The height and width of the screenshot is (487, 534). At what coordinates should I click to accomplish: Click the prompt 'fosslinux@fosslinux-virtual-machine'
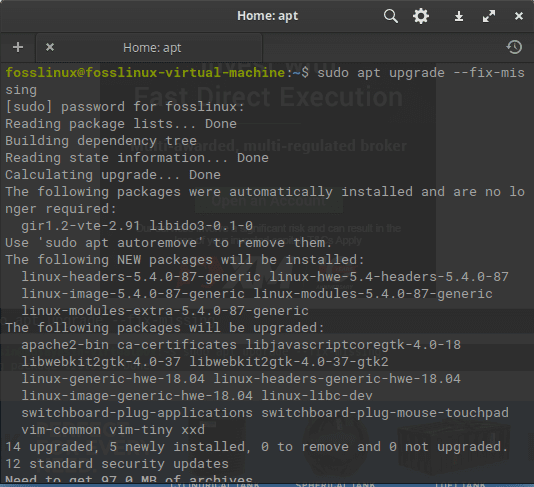[x=145, y=73]
